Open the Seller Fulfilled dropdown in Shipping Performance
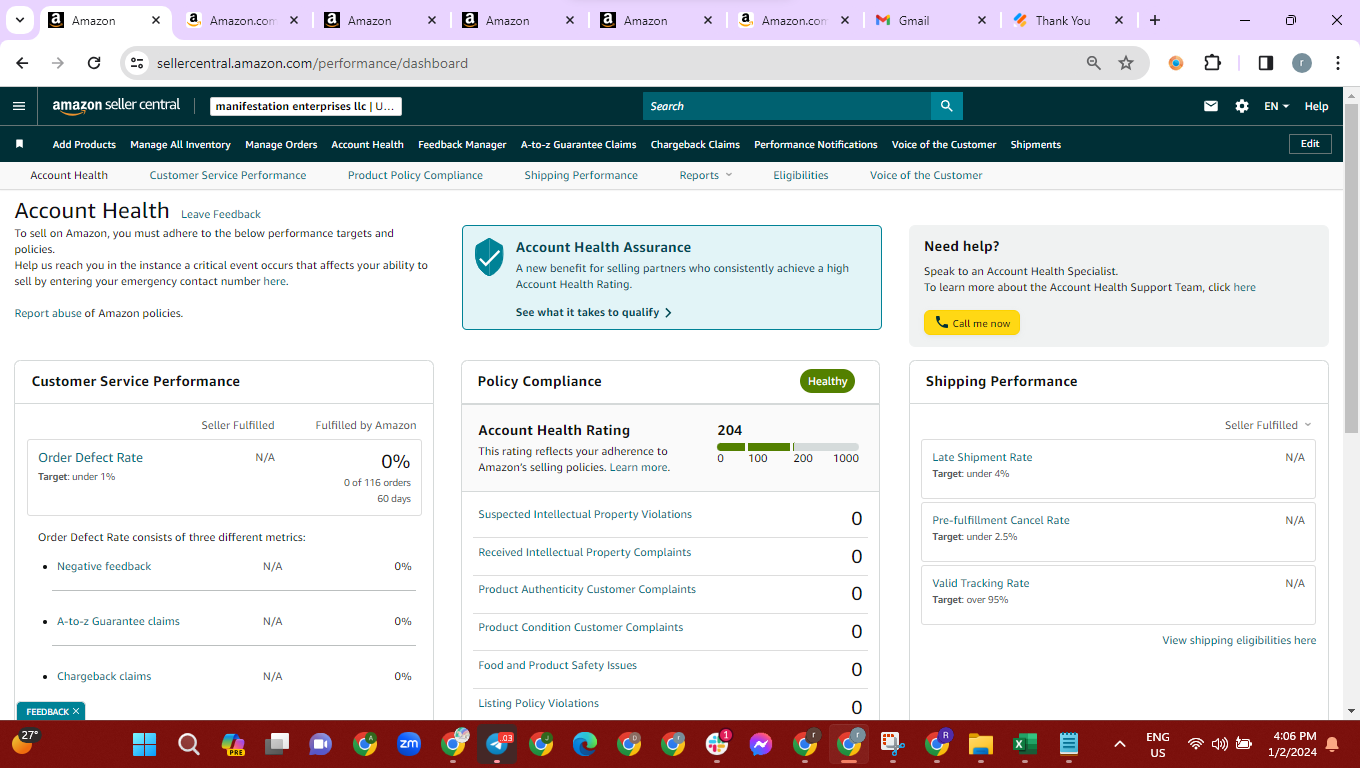Viewport: 1360px width, 768px height. point(1268,425)
